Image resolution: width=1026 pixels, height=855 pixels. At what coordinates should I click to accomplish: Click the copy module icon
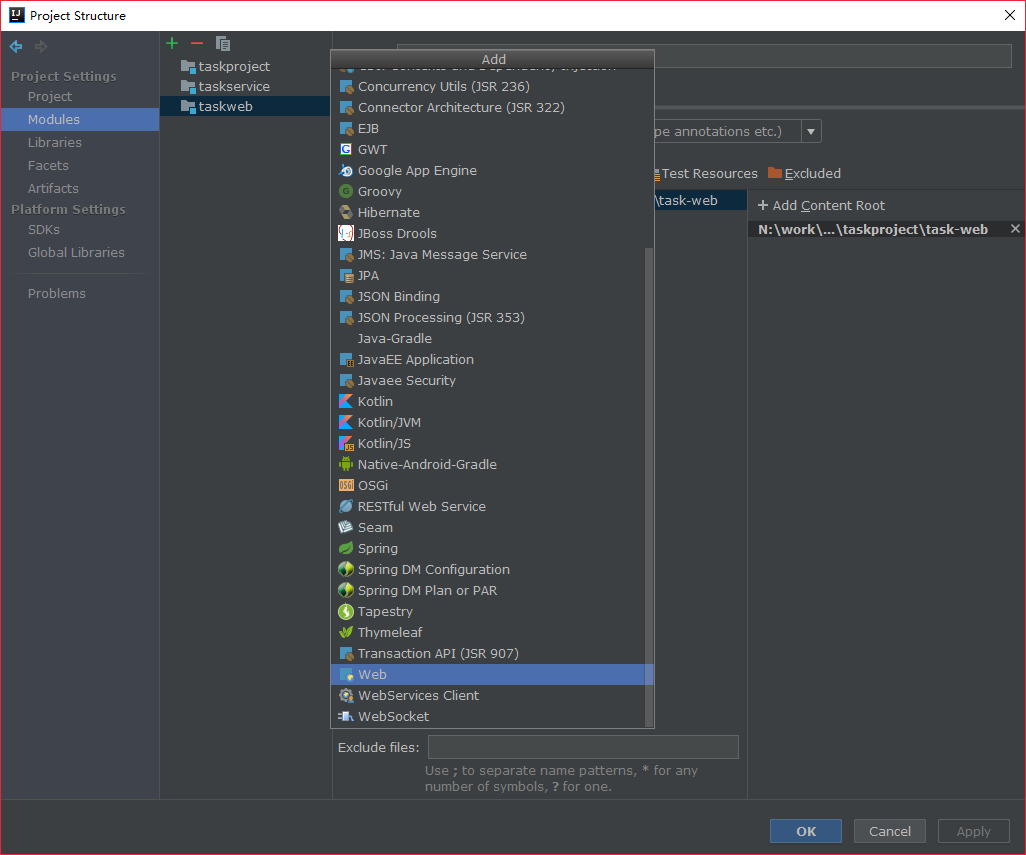(223, 44)
